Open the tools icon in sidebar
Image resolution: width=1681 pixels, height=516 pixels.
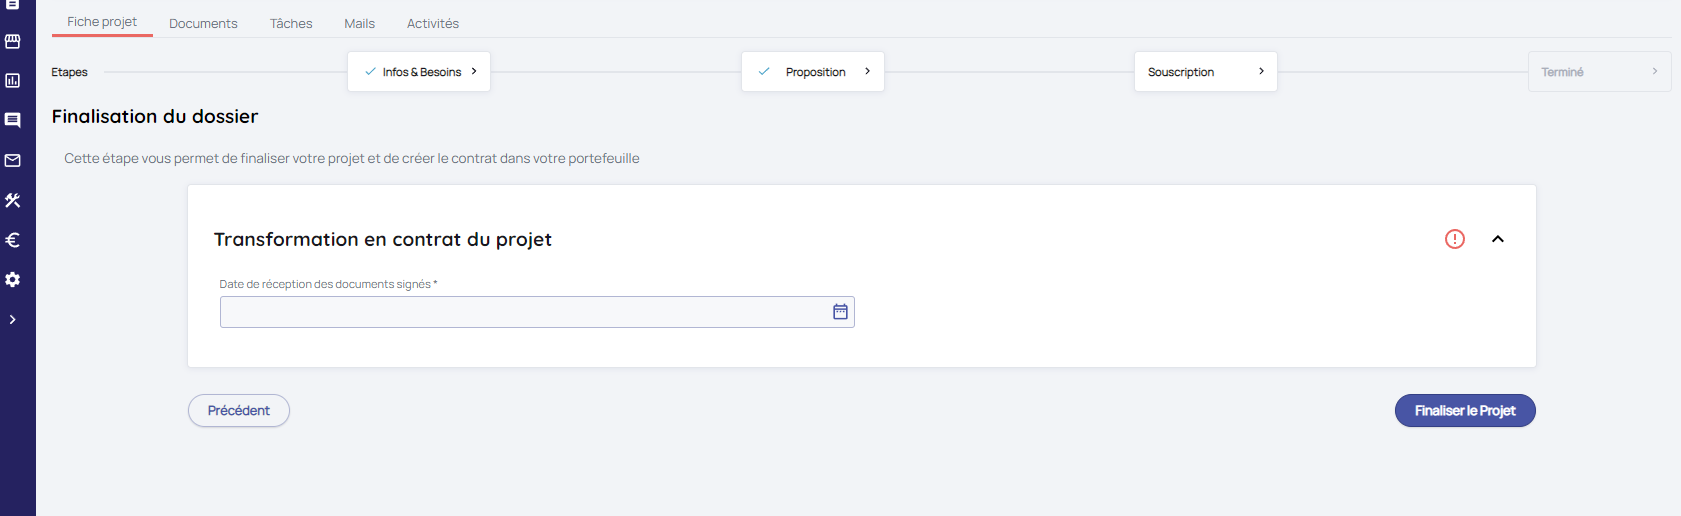tap(13, 200)
